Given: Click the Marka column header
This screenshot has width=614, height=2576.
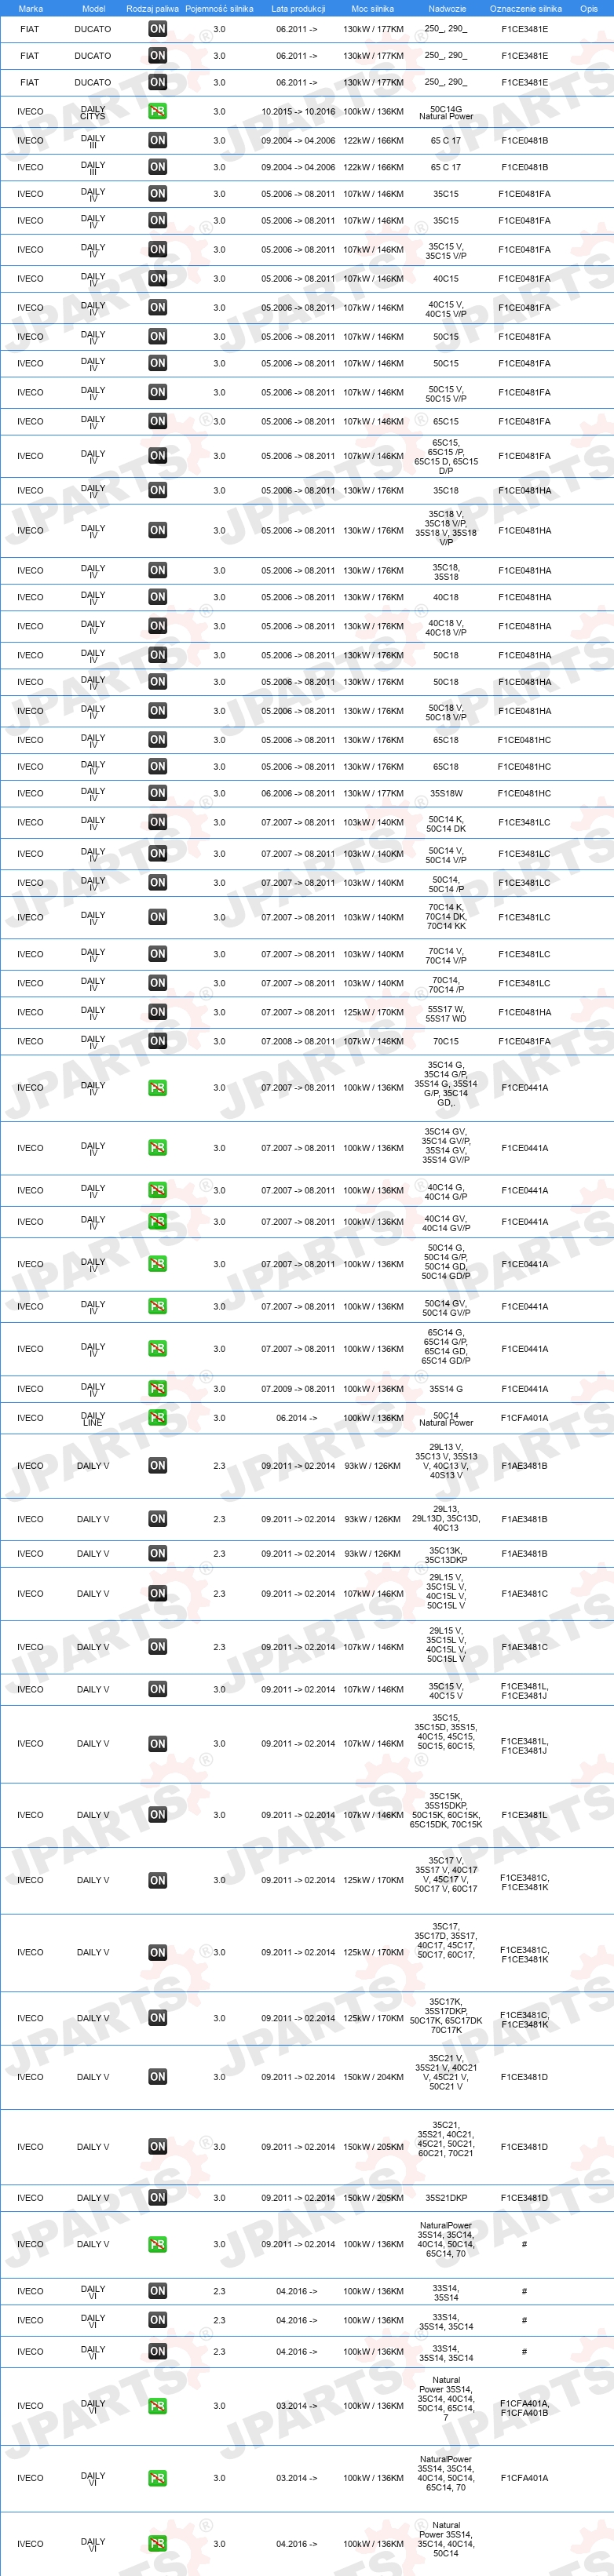Looking at the screenshot, I should tap(30, 8).
